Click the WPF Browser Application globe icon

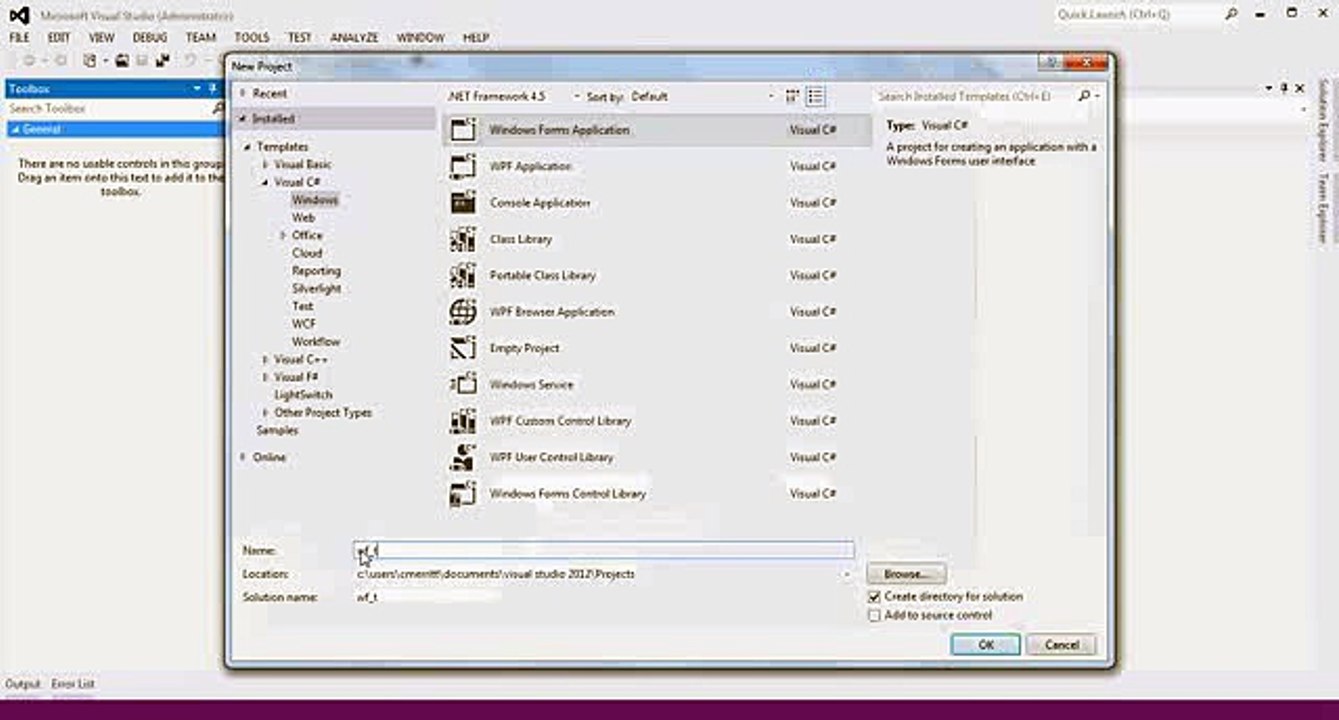point(463,312)
